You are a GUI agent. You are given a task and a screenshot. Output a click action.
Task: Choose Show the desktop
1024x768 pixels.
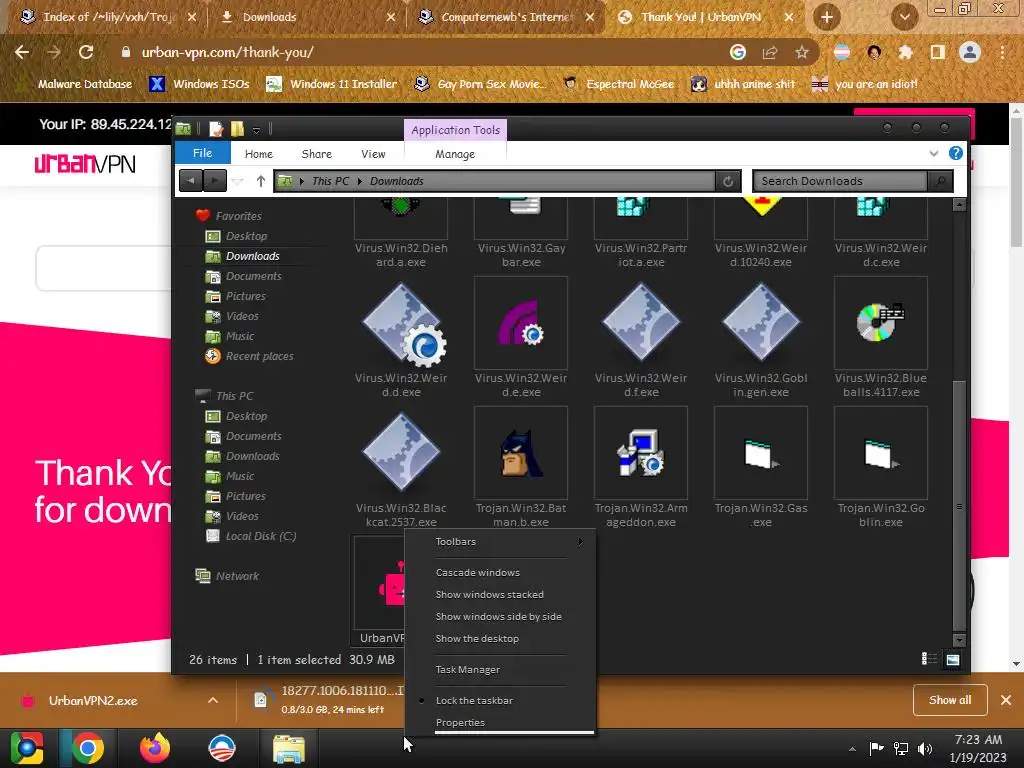(x=477, y=639)
